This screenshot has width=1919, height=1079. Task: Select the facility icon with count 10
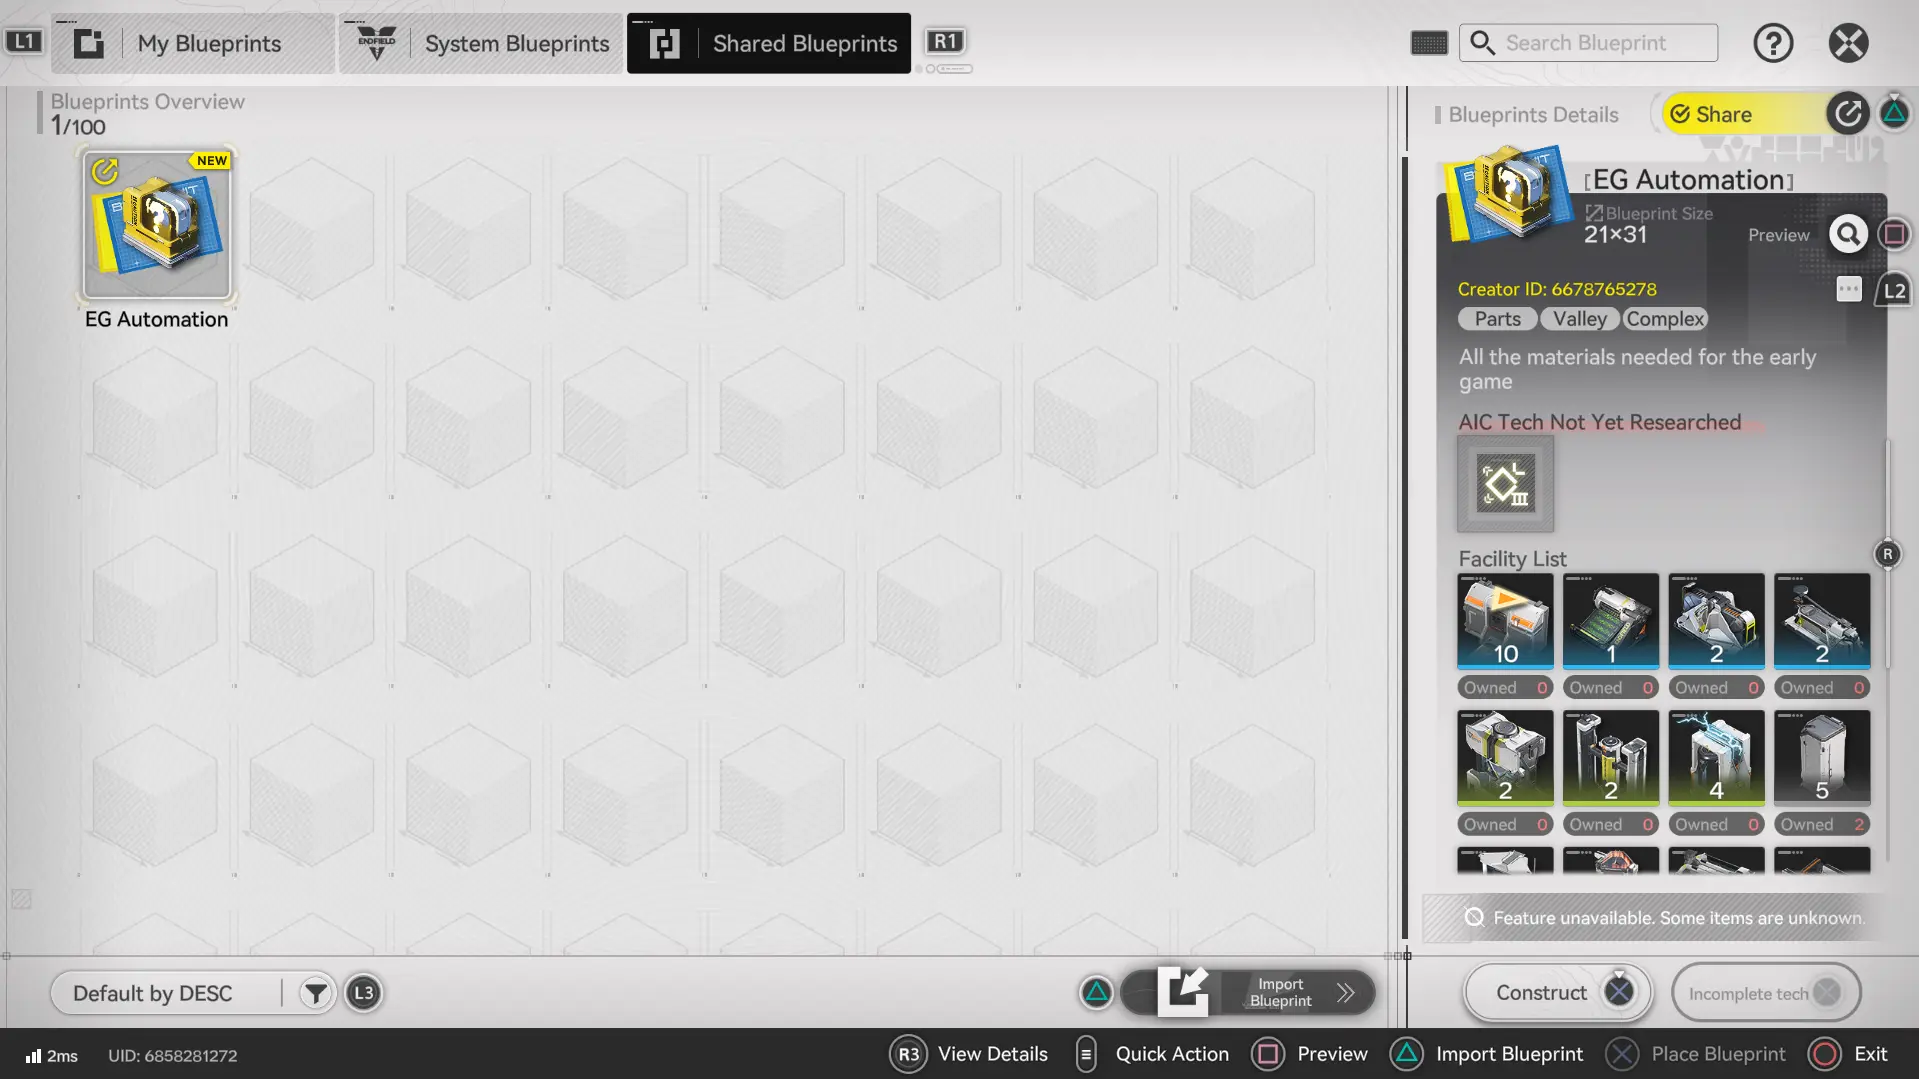(x=1505, y=621)
